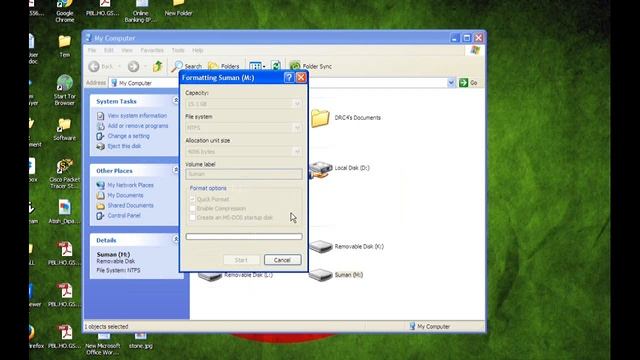Screen dimensions: 640x360
Task: Select Online Banking desktop shortcut
Action: (141, 11)
